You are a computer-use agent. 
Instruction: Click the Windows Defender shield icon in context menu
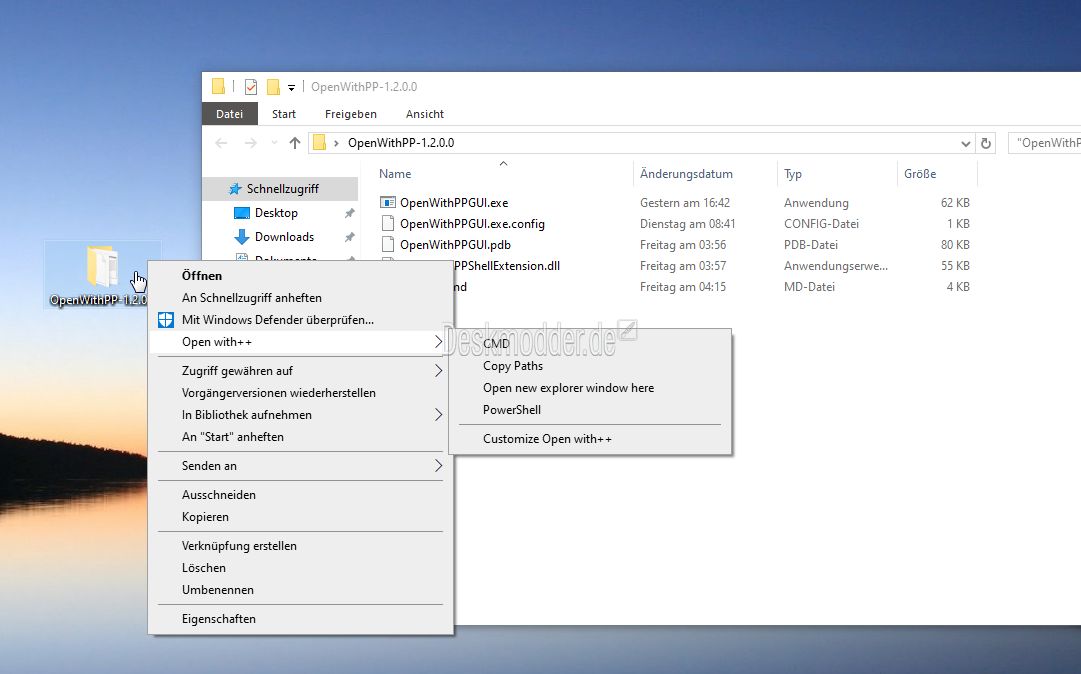coord(165,320)
